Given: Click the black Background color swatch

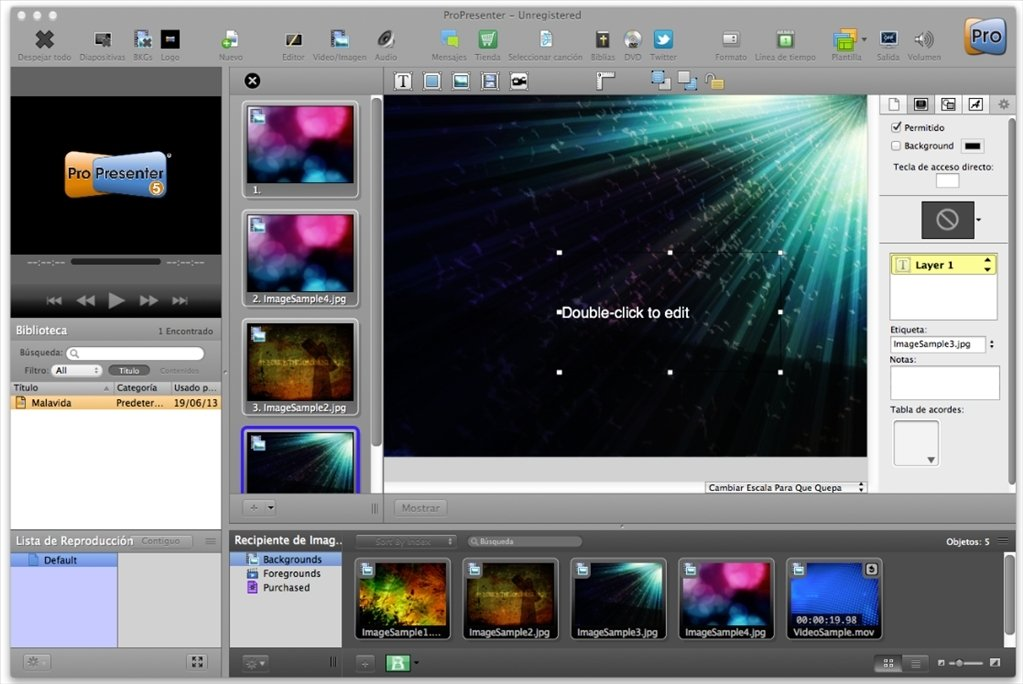Looking at the screenshot, I should pyautogui.click(x=972, y=146).
